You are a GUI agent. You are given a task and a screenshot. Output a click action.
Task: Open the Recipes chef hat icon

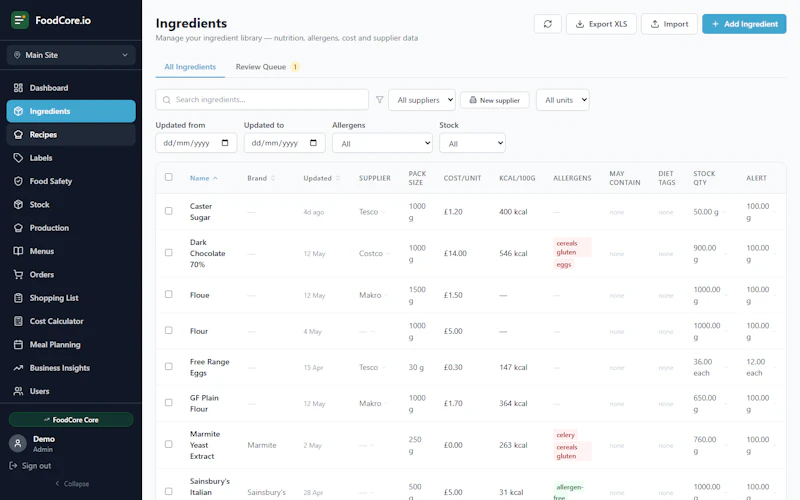click(18, 135)
